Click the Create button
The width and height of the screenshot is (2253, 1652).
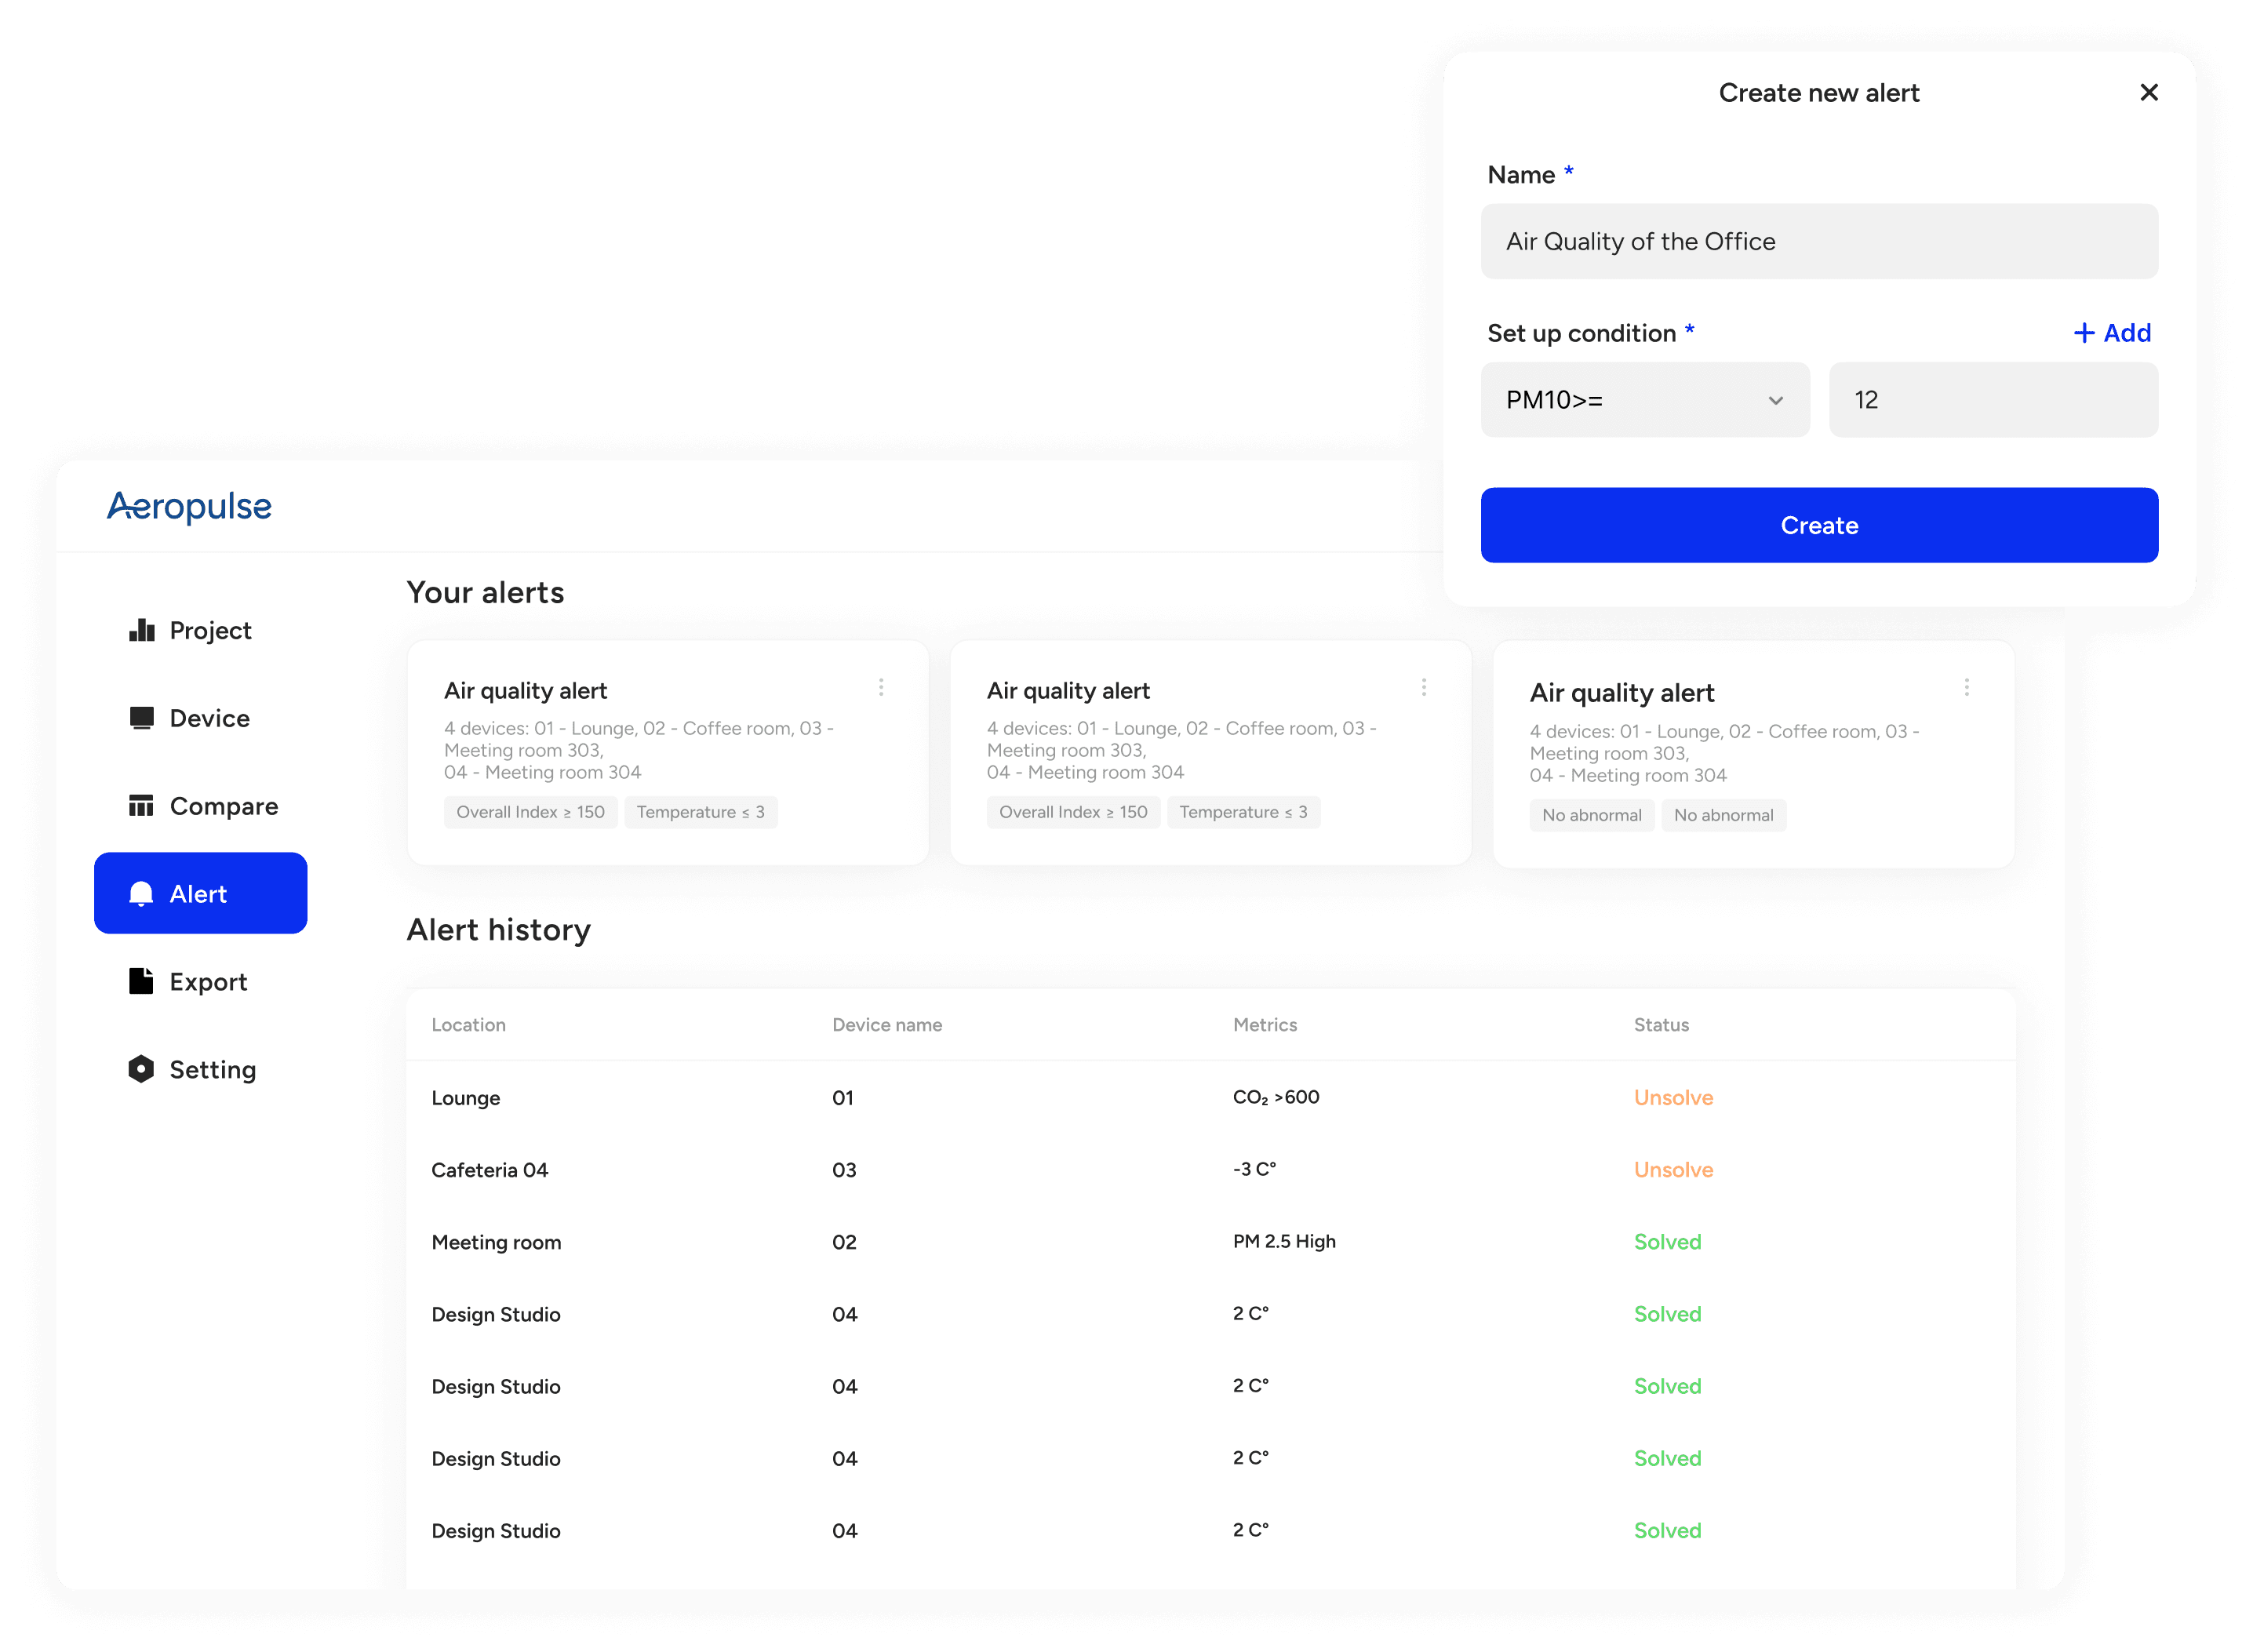pos(1818,524)
